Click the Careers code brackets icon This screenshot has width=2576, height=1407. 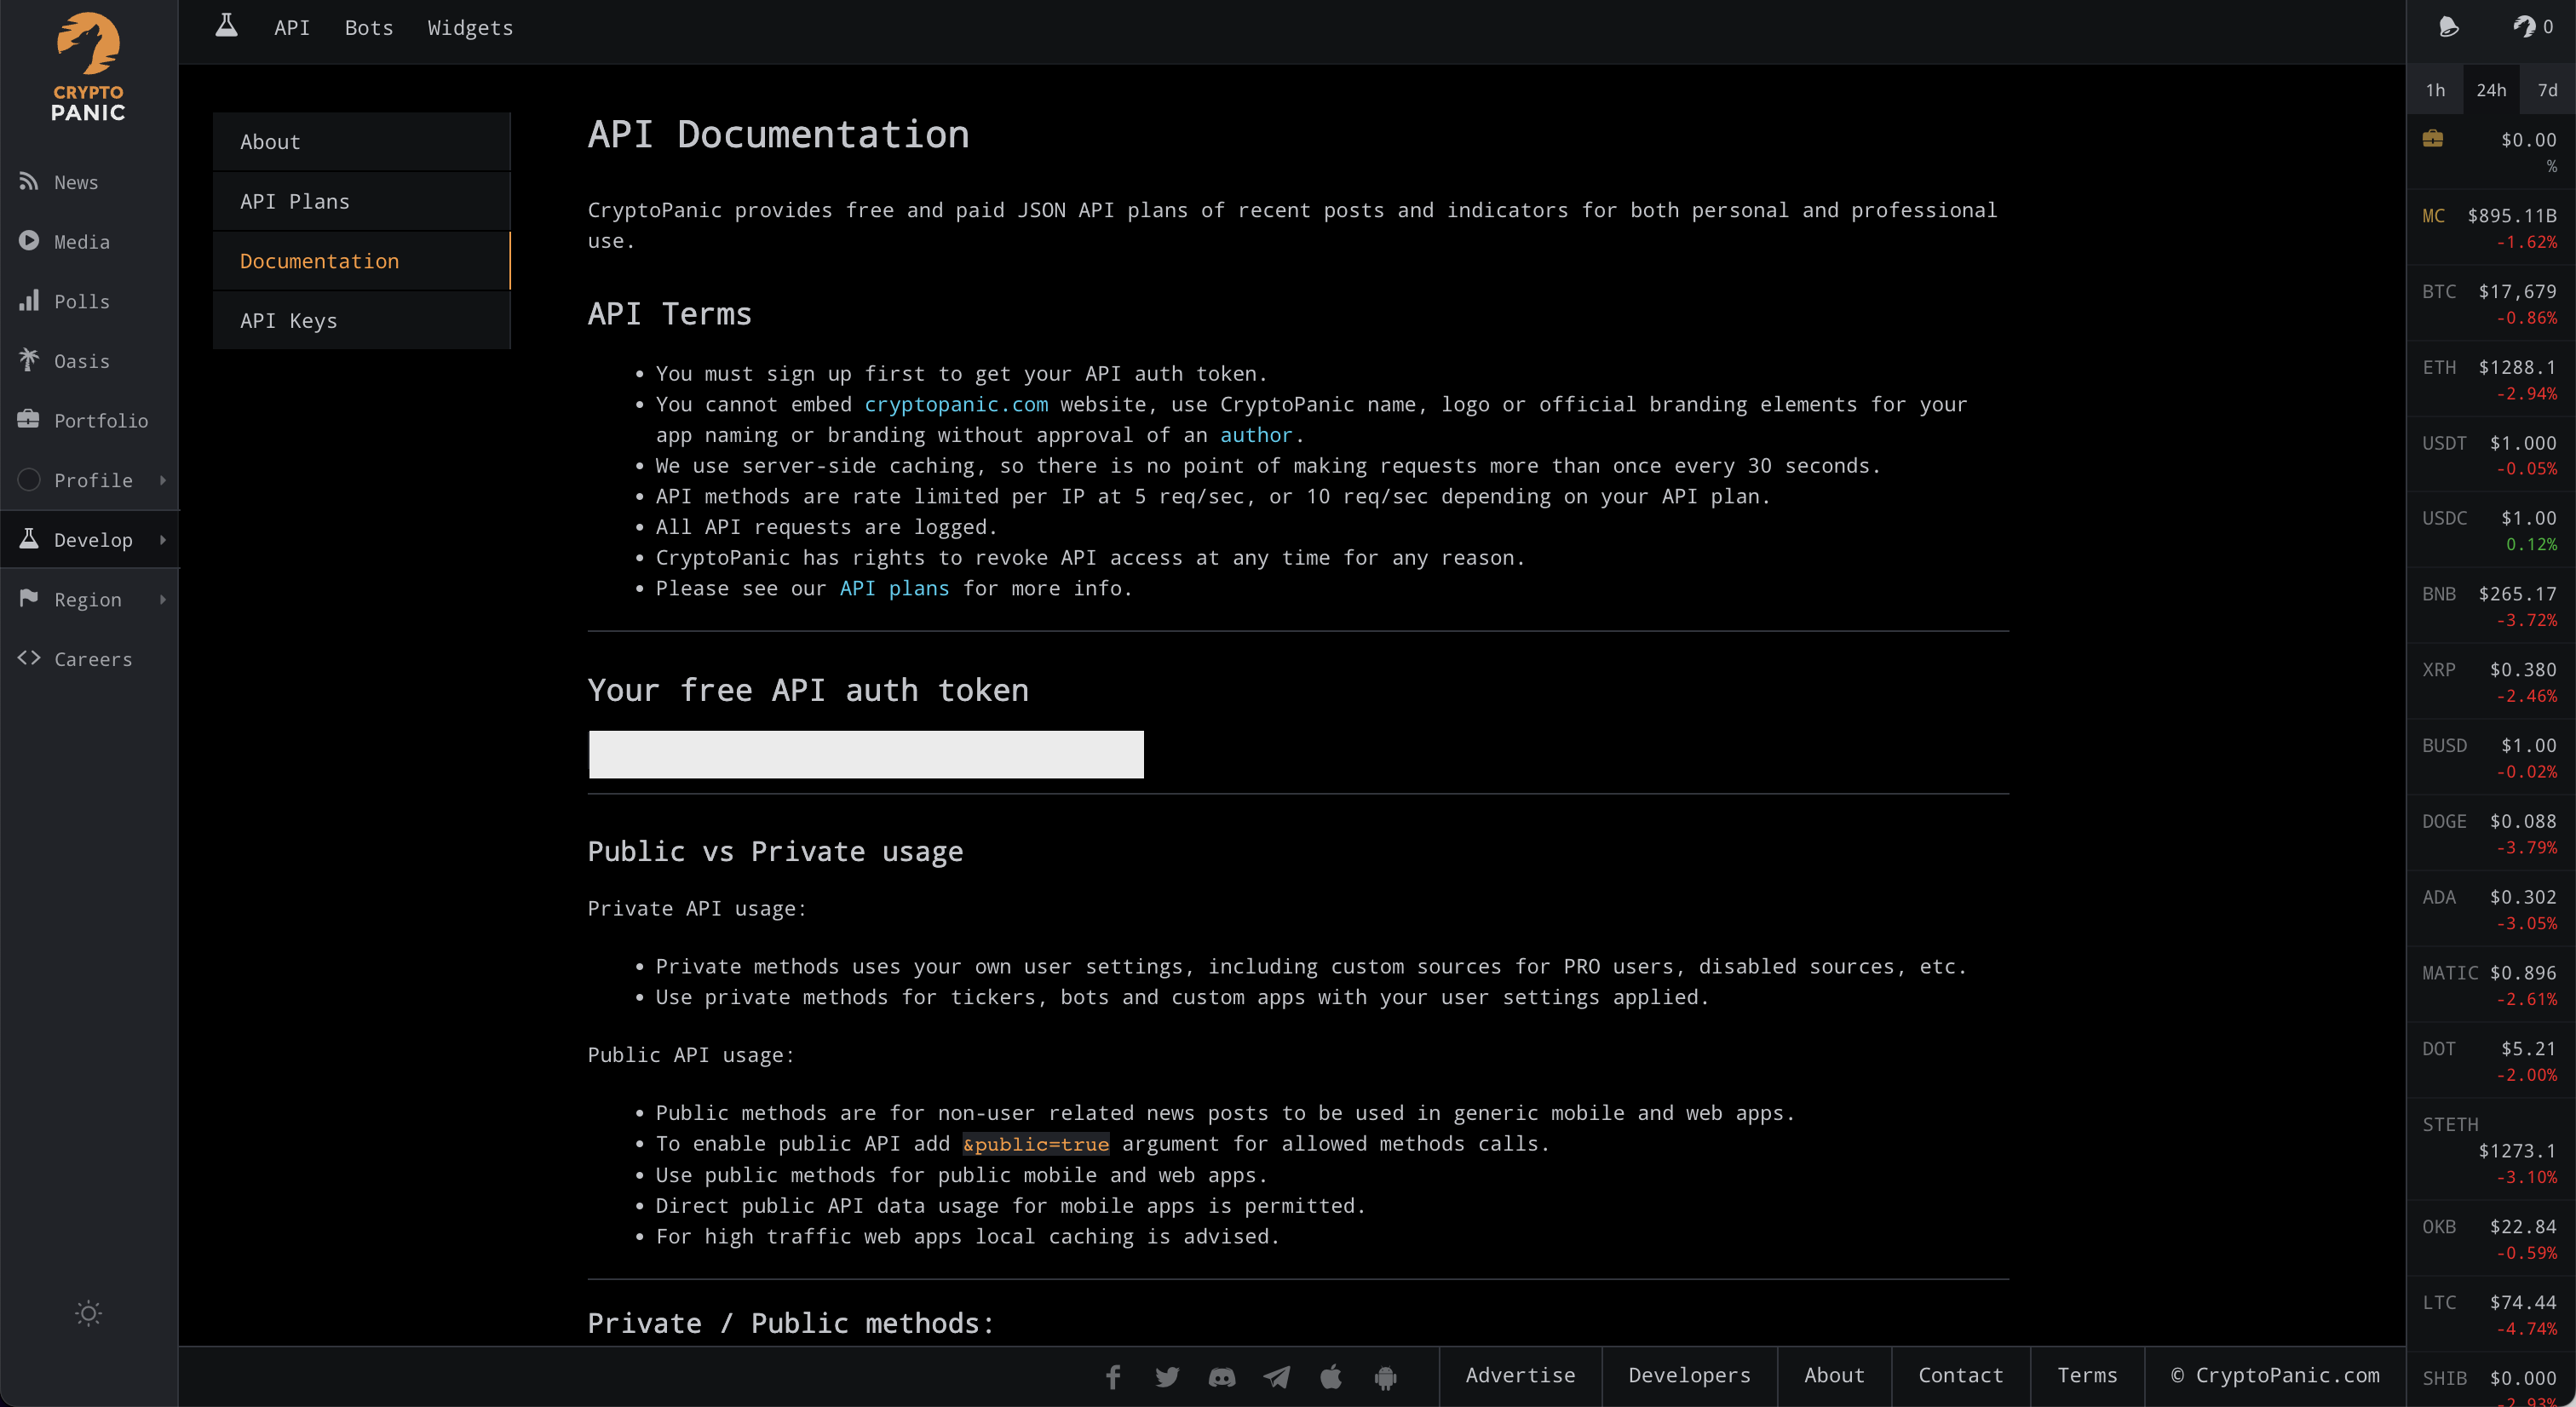29,658
